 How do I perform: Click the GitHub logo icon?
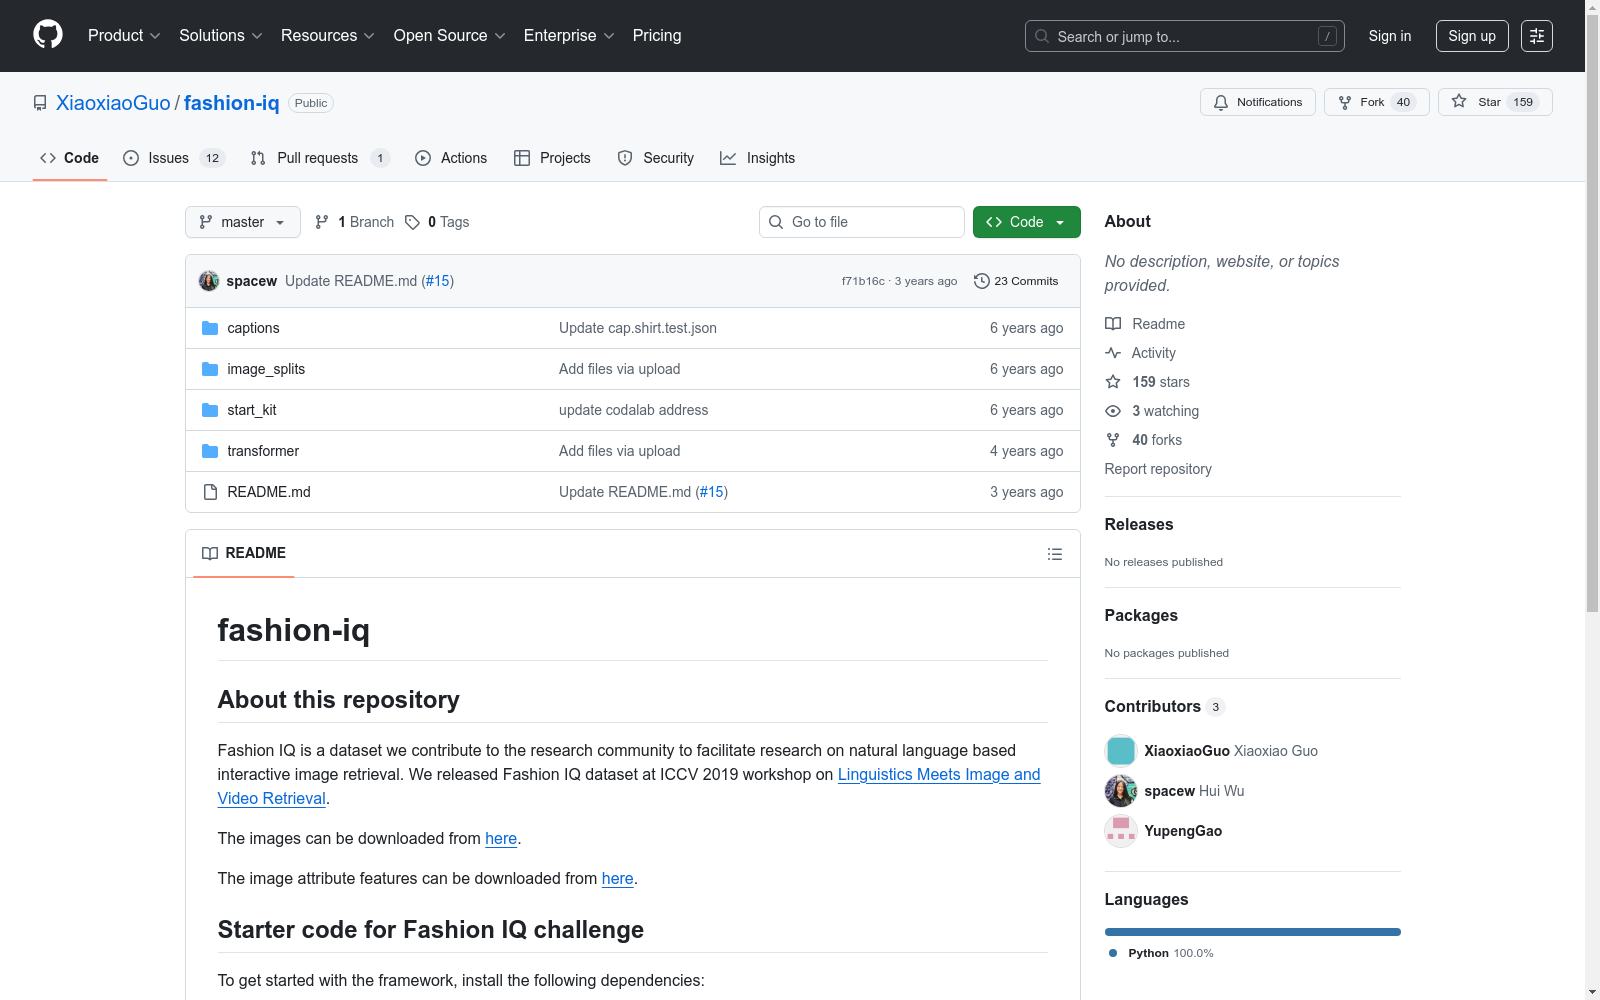[48, 35]
